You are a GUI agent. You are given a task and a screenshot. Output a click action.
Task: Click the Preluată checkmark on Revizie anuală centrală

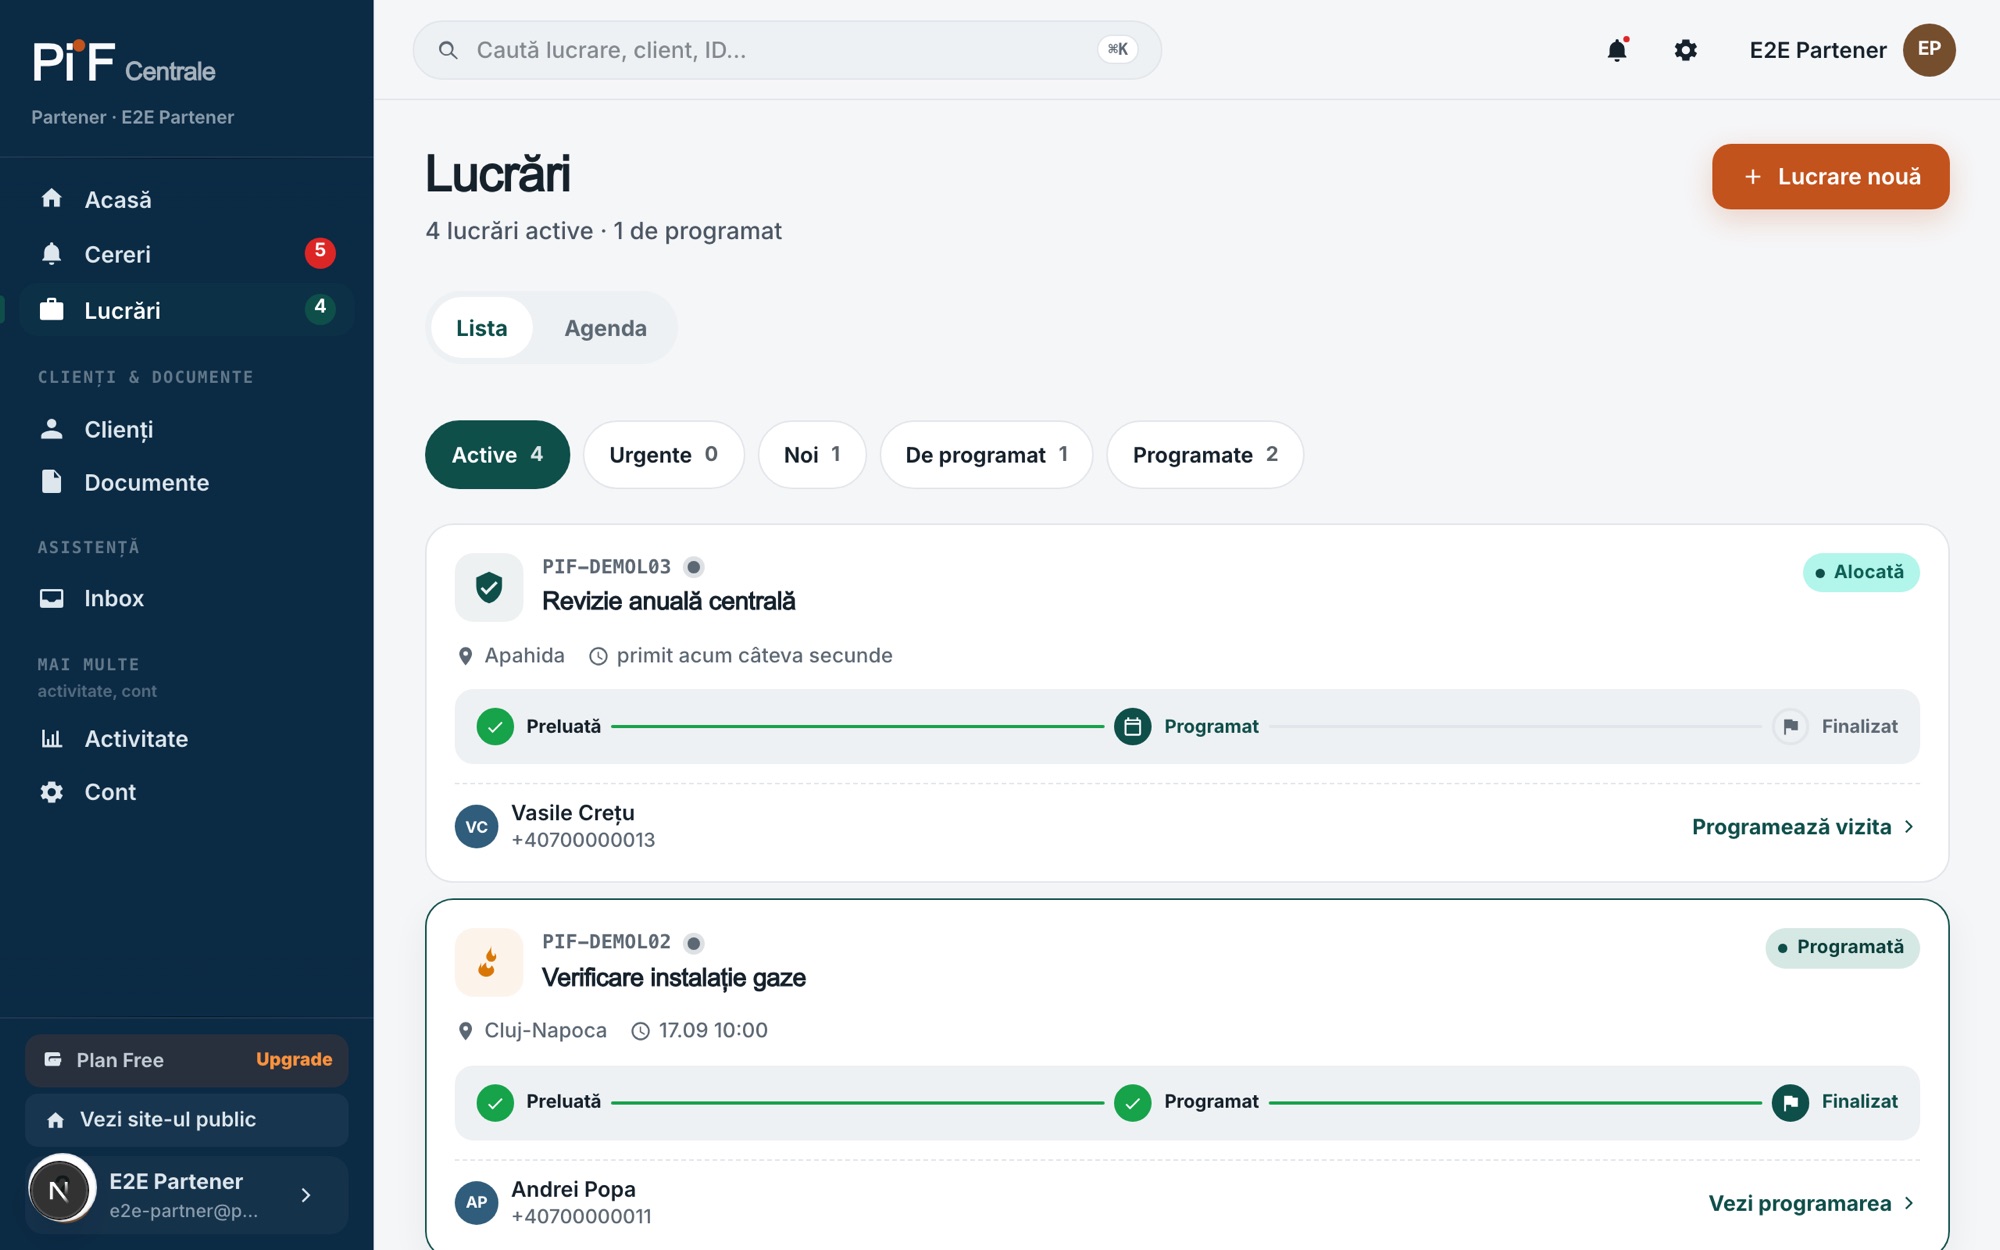pos(495,726)
